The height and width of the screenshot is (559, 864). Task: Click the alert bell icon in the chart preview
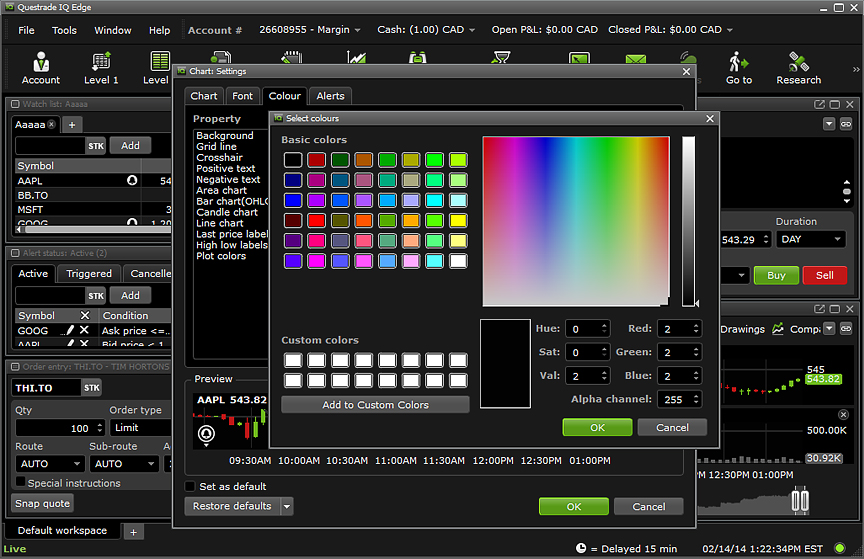206,434
